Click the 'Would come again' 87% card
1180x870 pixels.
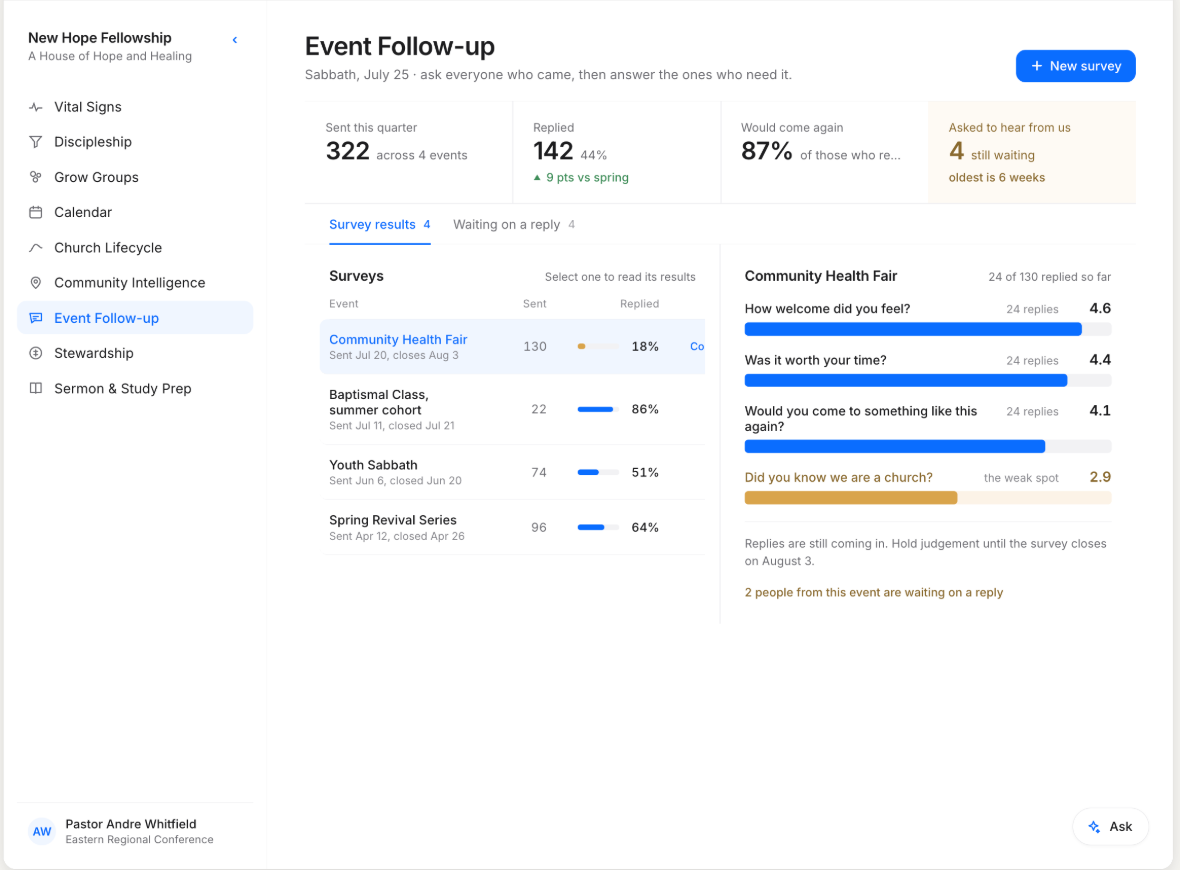click(824, 153)
